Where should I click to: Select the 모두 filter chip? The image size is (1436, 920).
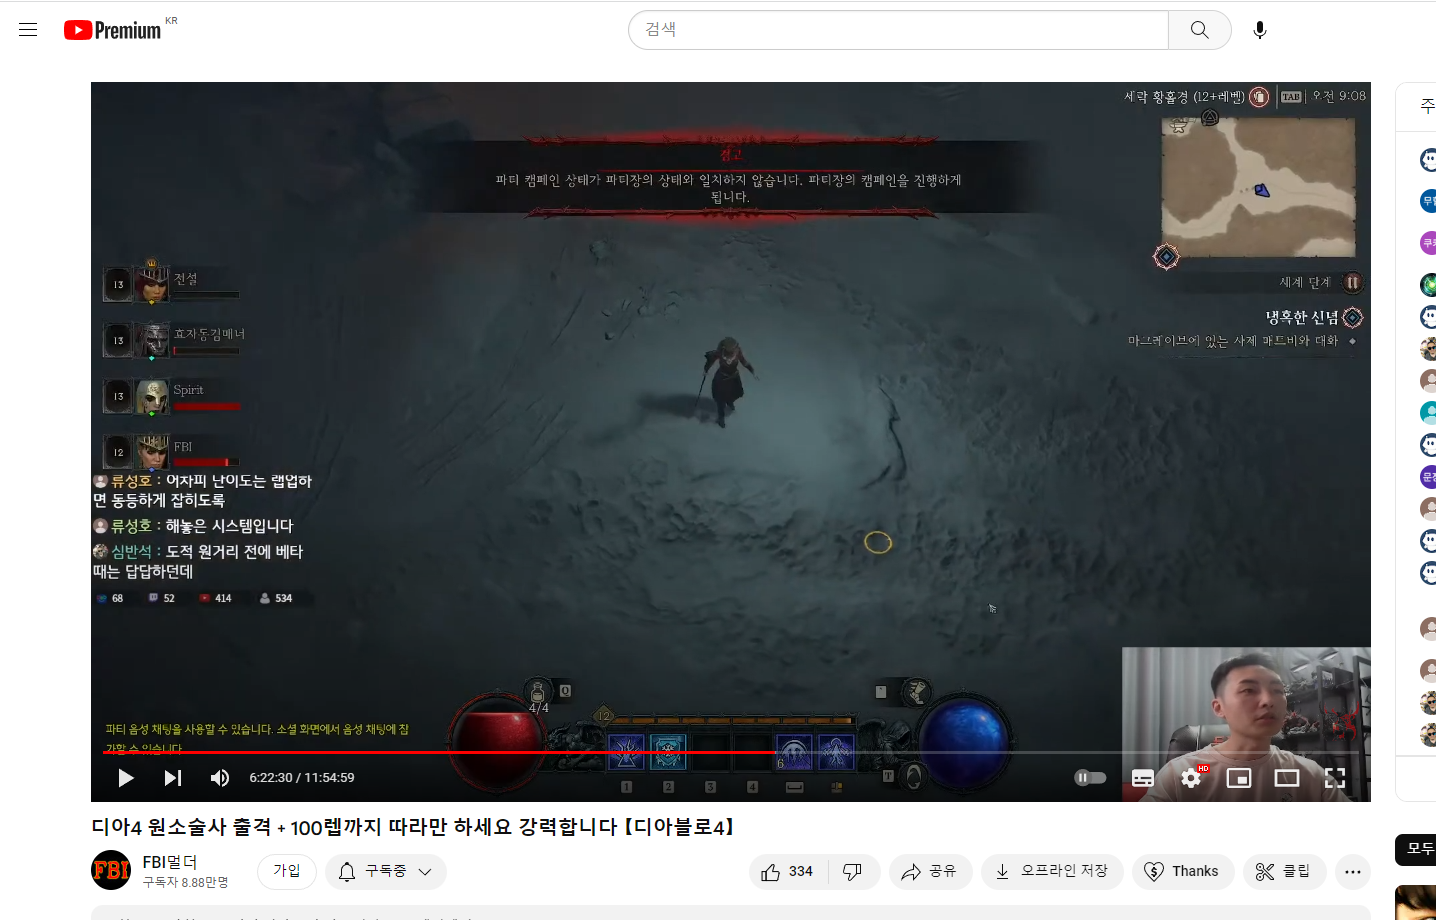click(1418, 849)
